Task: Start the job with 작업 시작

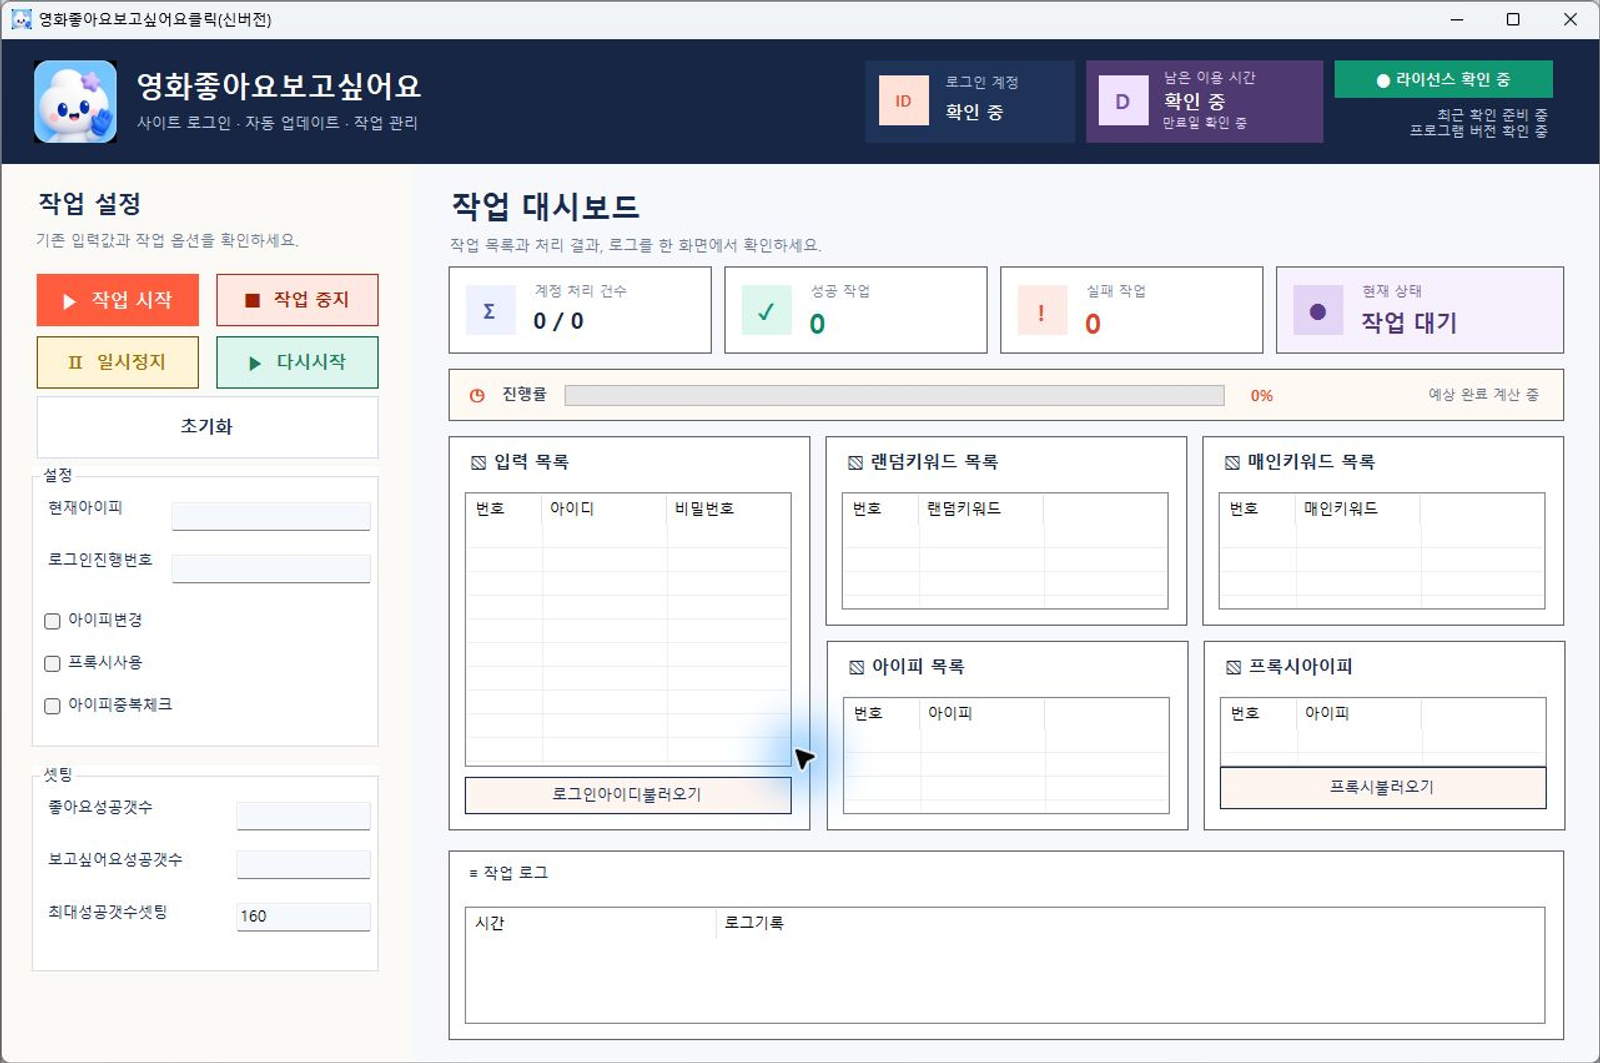Action: click(x=118, y=300)
